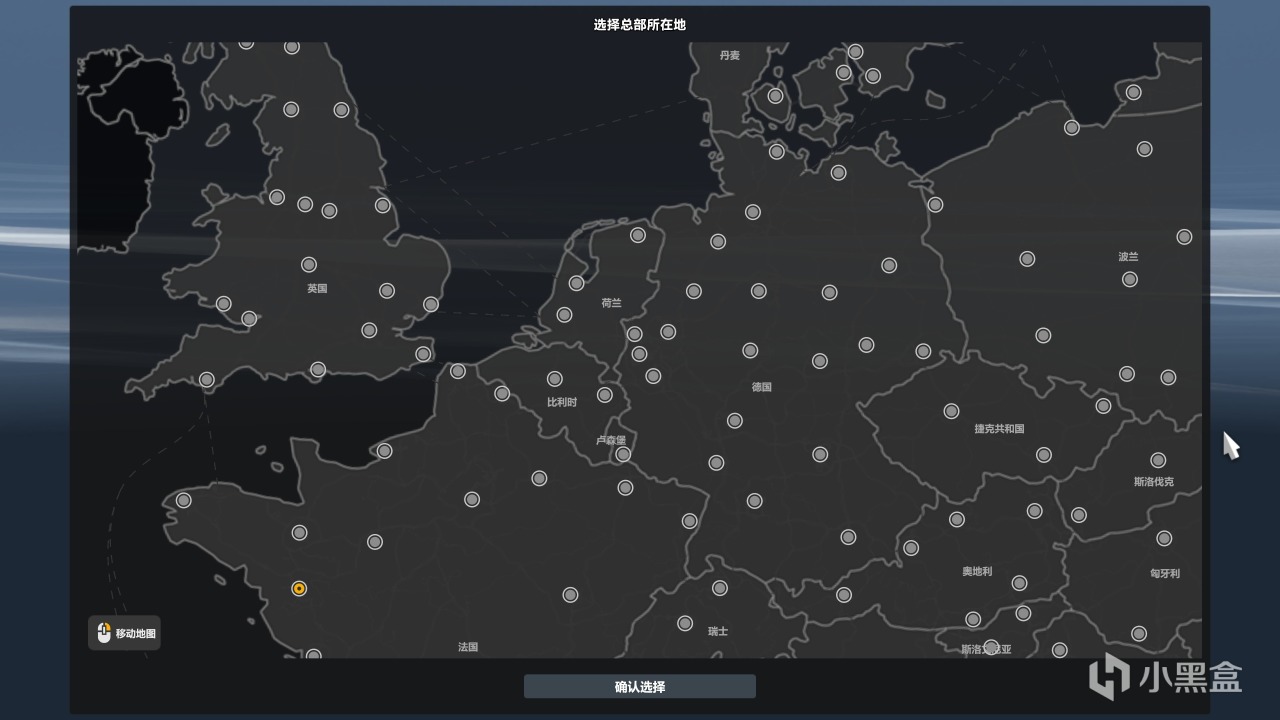Image resolution: width=1280 pixels, height=720 pixels.
Task: Confirm headquarters with the 确认选择 button
Action: coord(640,687)
